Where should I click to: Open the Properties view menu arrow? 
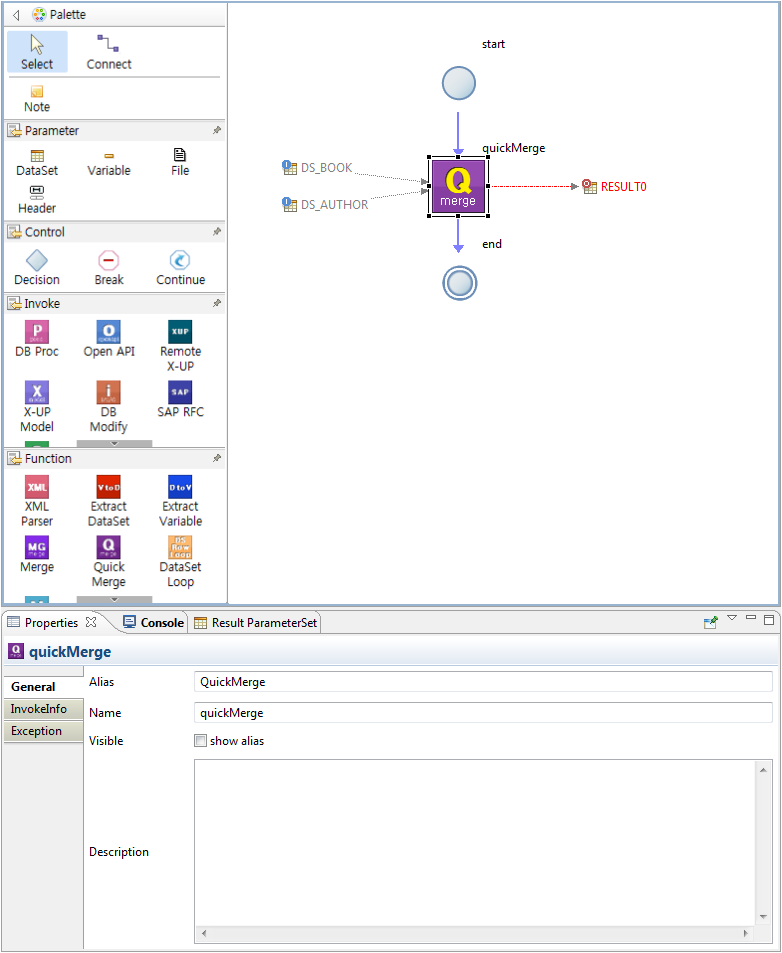732,619
